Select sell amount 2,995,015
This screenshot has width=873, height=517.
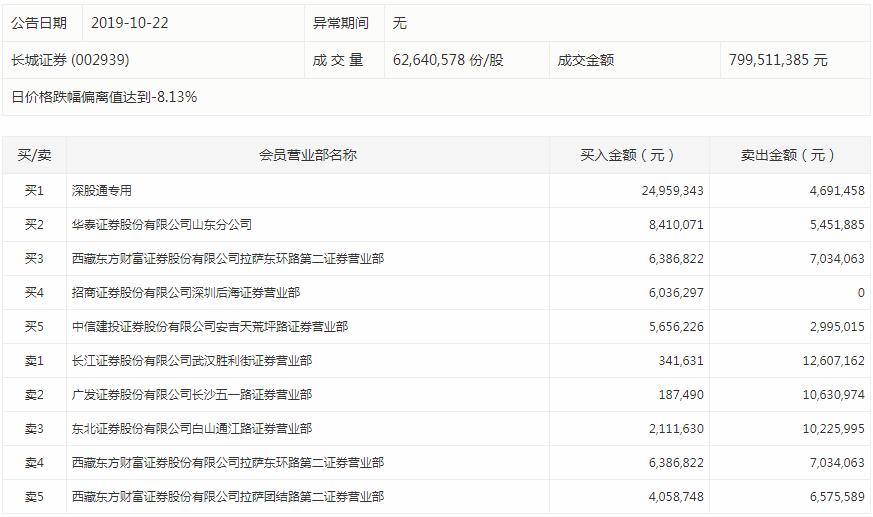(837, 326)
